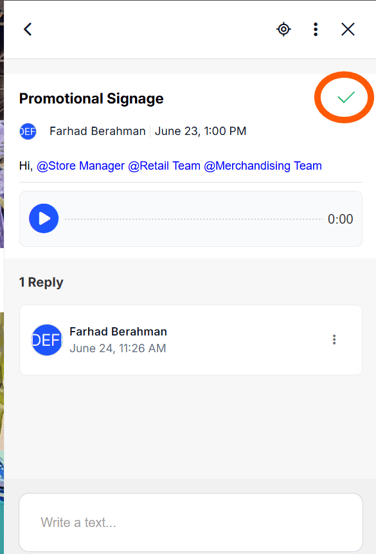Click the locate target crosshair icon
This screenshot has height=554, width=376.
point(283,29)
